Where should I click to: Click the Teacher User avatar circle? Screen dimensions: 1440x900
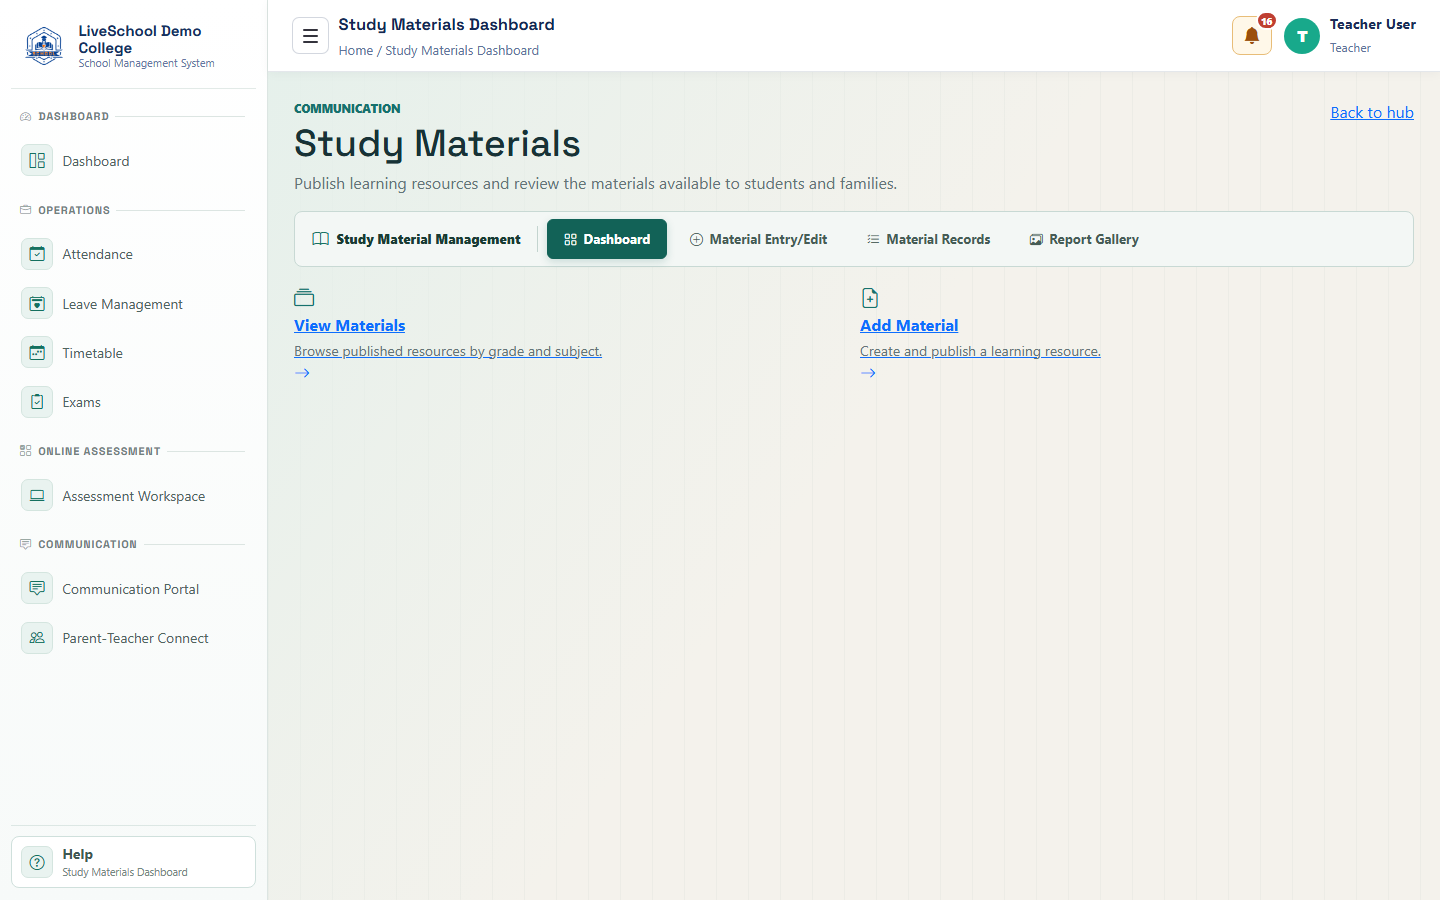pos(1302,36)
